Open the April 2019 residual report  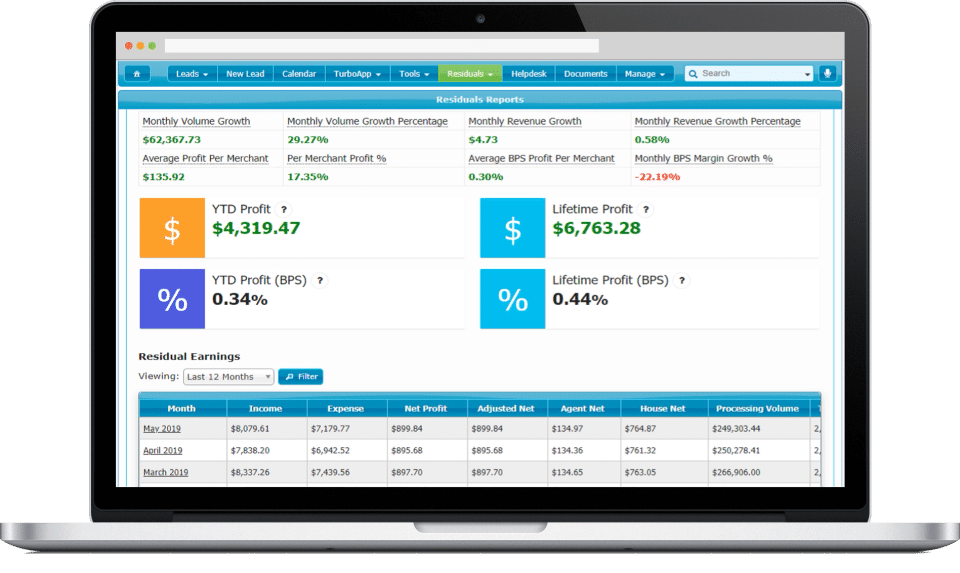(163, 451)
